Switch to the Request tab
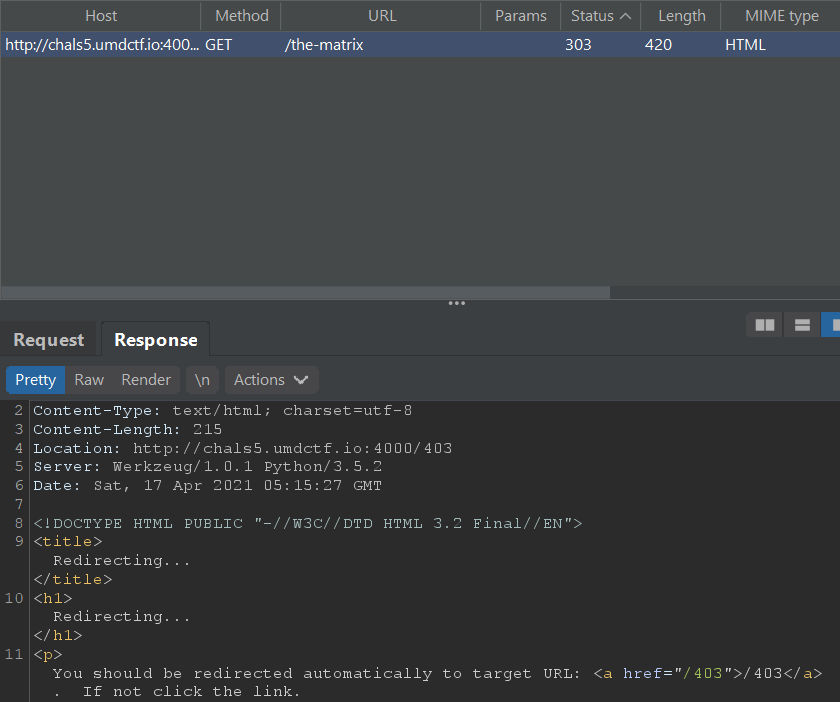Viewport: 840px width, 702px height. pyautogui.click(x=49, y=340)
